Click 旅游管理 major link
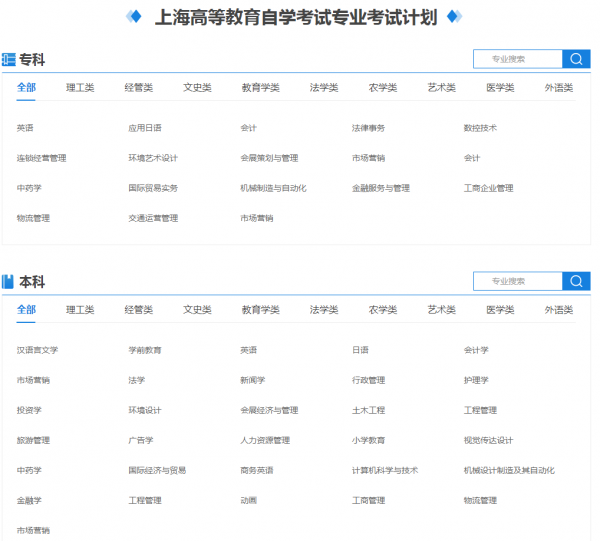Viewport: 600px width, 541px height. (x=33, y=440)
